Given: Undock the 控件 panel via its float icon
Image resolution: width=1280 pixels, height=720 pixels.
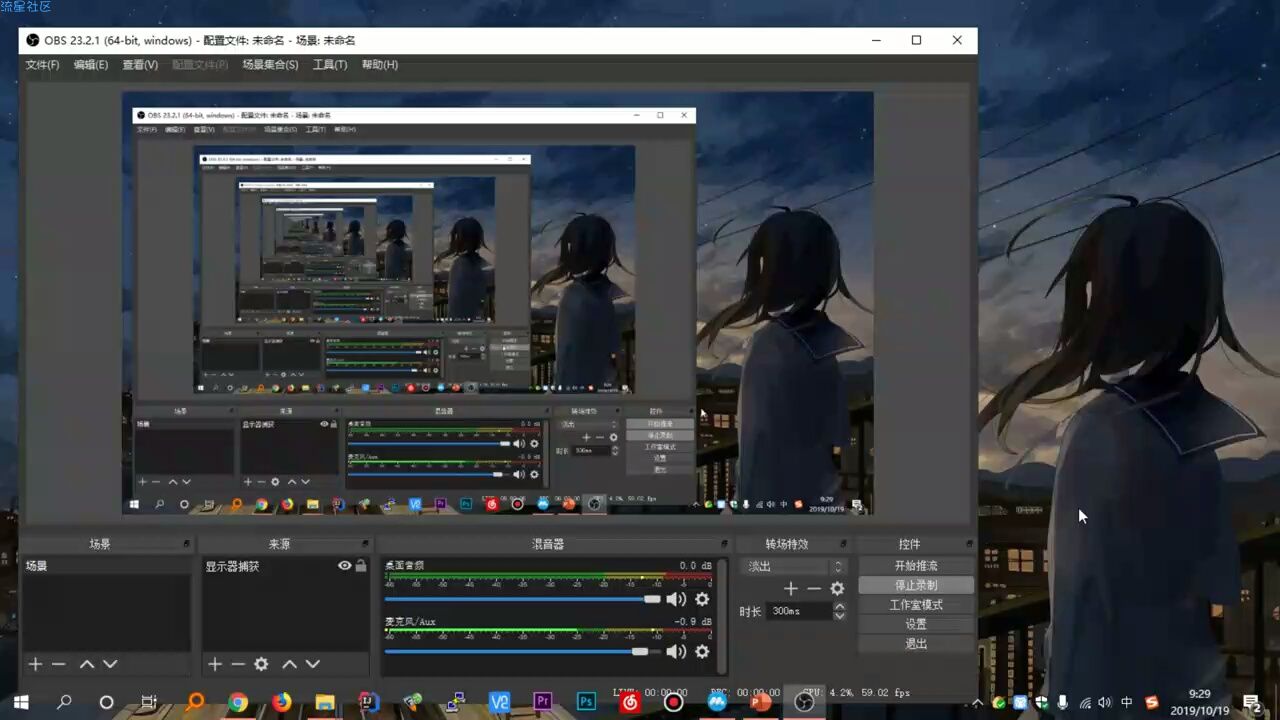Looking at the screenshot, I should click(x=968, y=544).
